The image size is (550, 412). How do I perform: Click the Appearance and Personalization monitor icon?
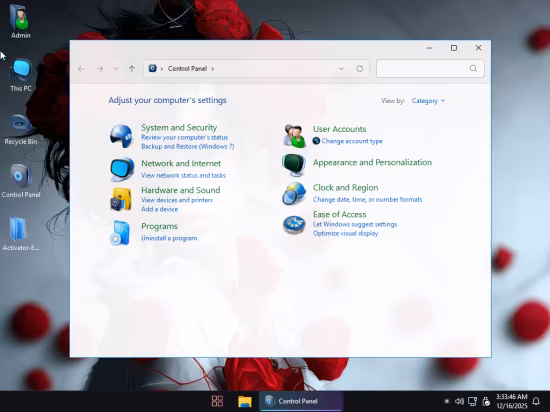coord(294,165)
